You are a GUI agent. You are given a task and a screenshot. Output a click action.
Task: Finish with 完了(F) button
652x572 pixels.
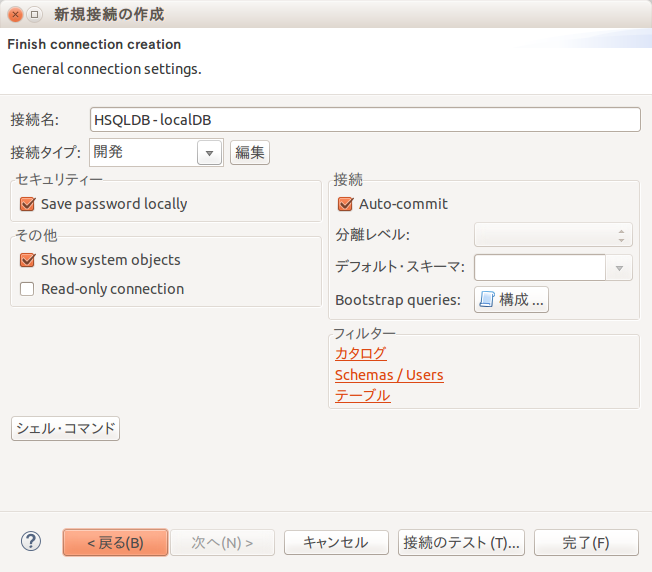(586, 542)
